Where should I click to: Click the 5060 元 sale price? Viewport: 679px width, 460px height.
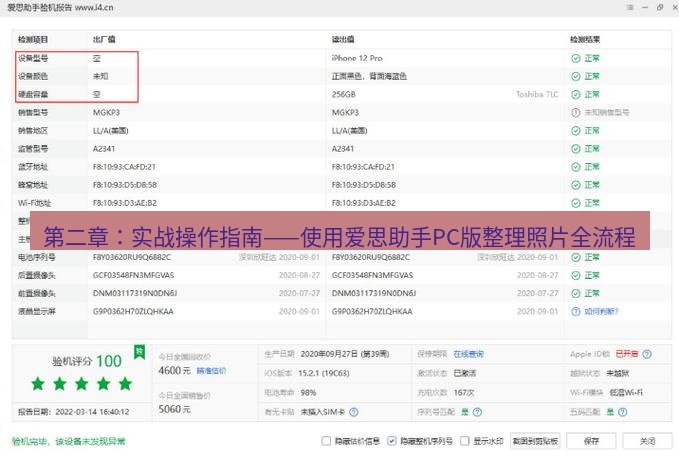tap(175, 409)
